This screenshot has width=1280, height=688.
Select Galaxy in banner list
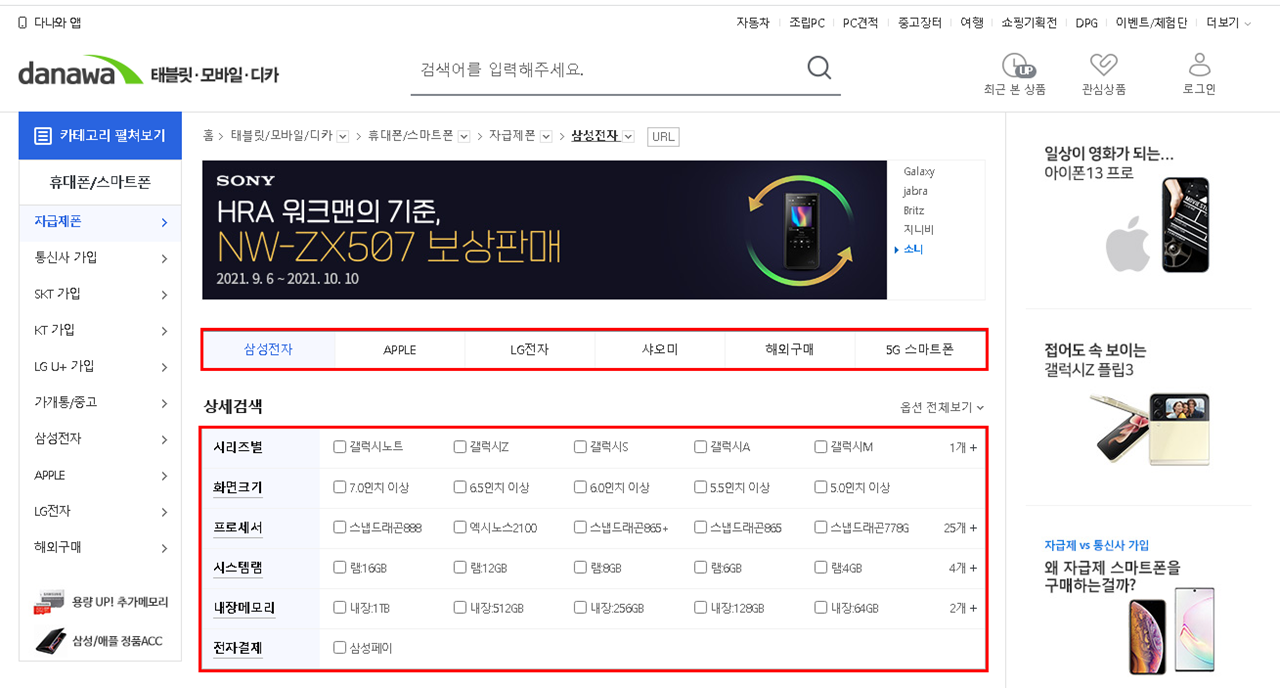[x=919, y=172]
